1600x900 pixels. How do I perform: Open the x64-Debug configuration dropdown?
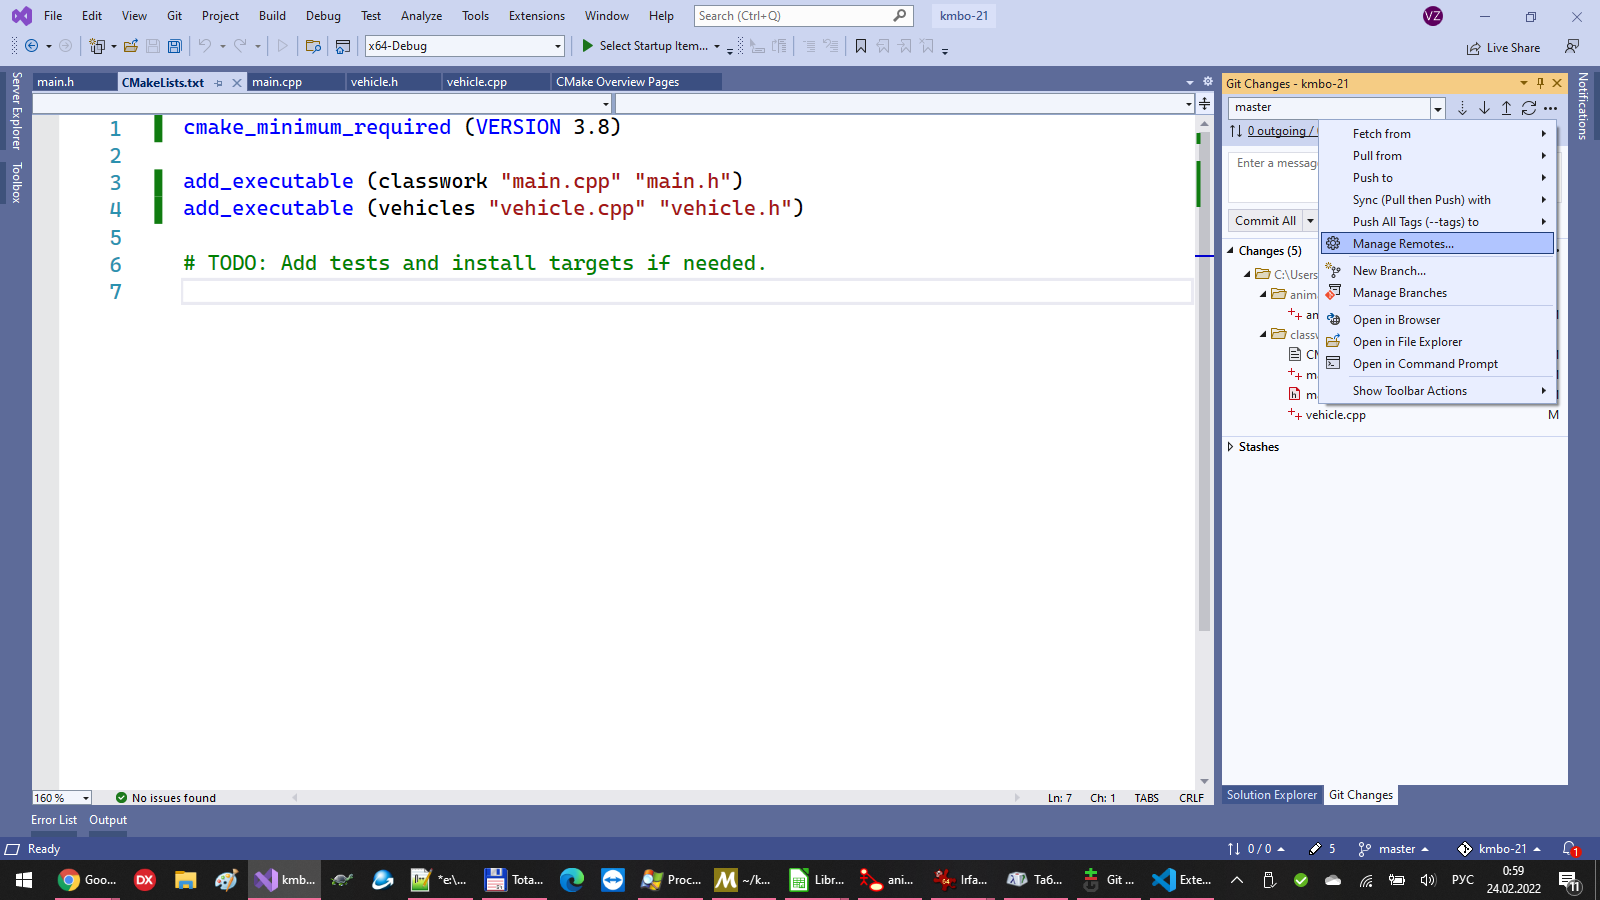coord(557,46)
